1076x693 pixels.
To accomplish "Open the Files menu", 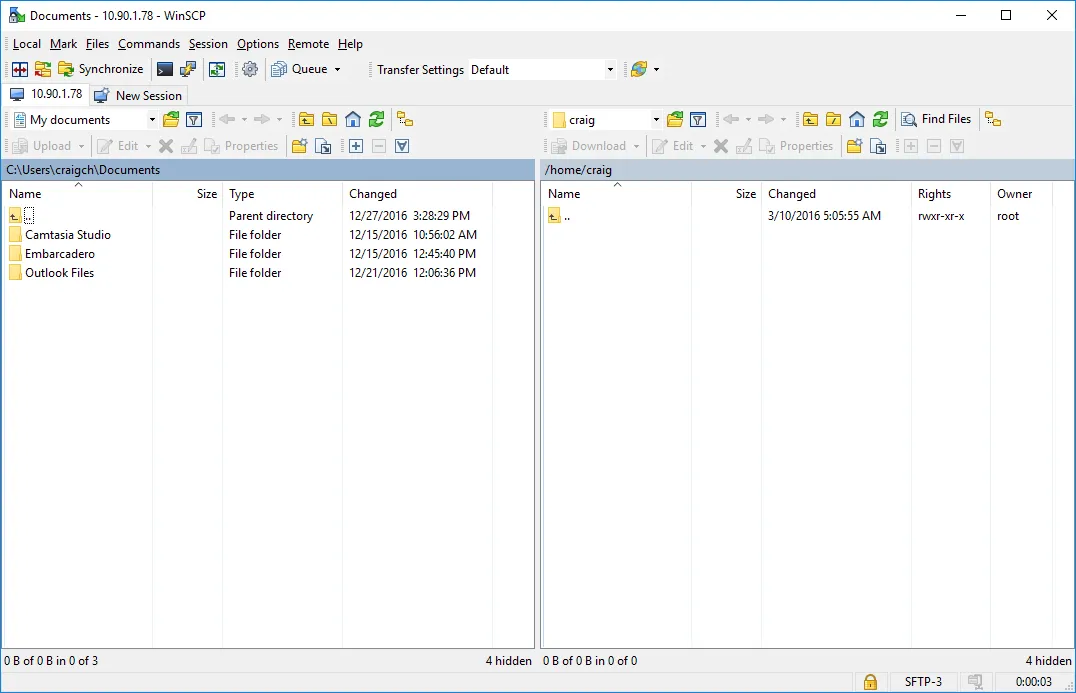I will [97, 44].
